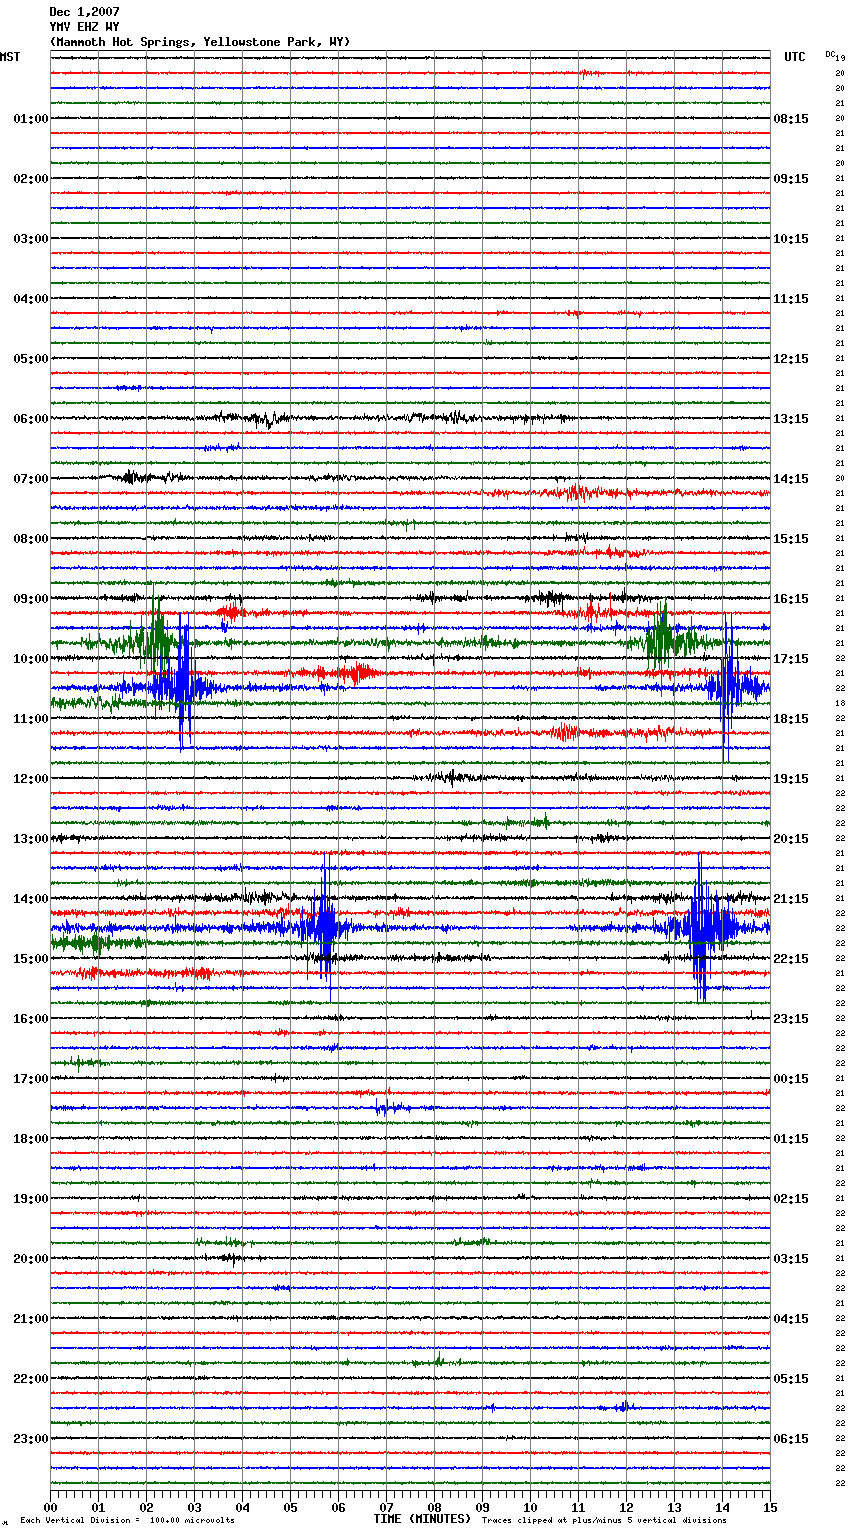Click minute axis tick label '12'
This screenshot has width=850, height=1534.
coord(626,1507)
